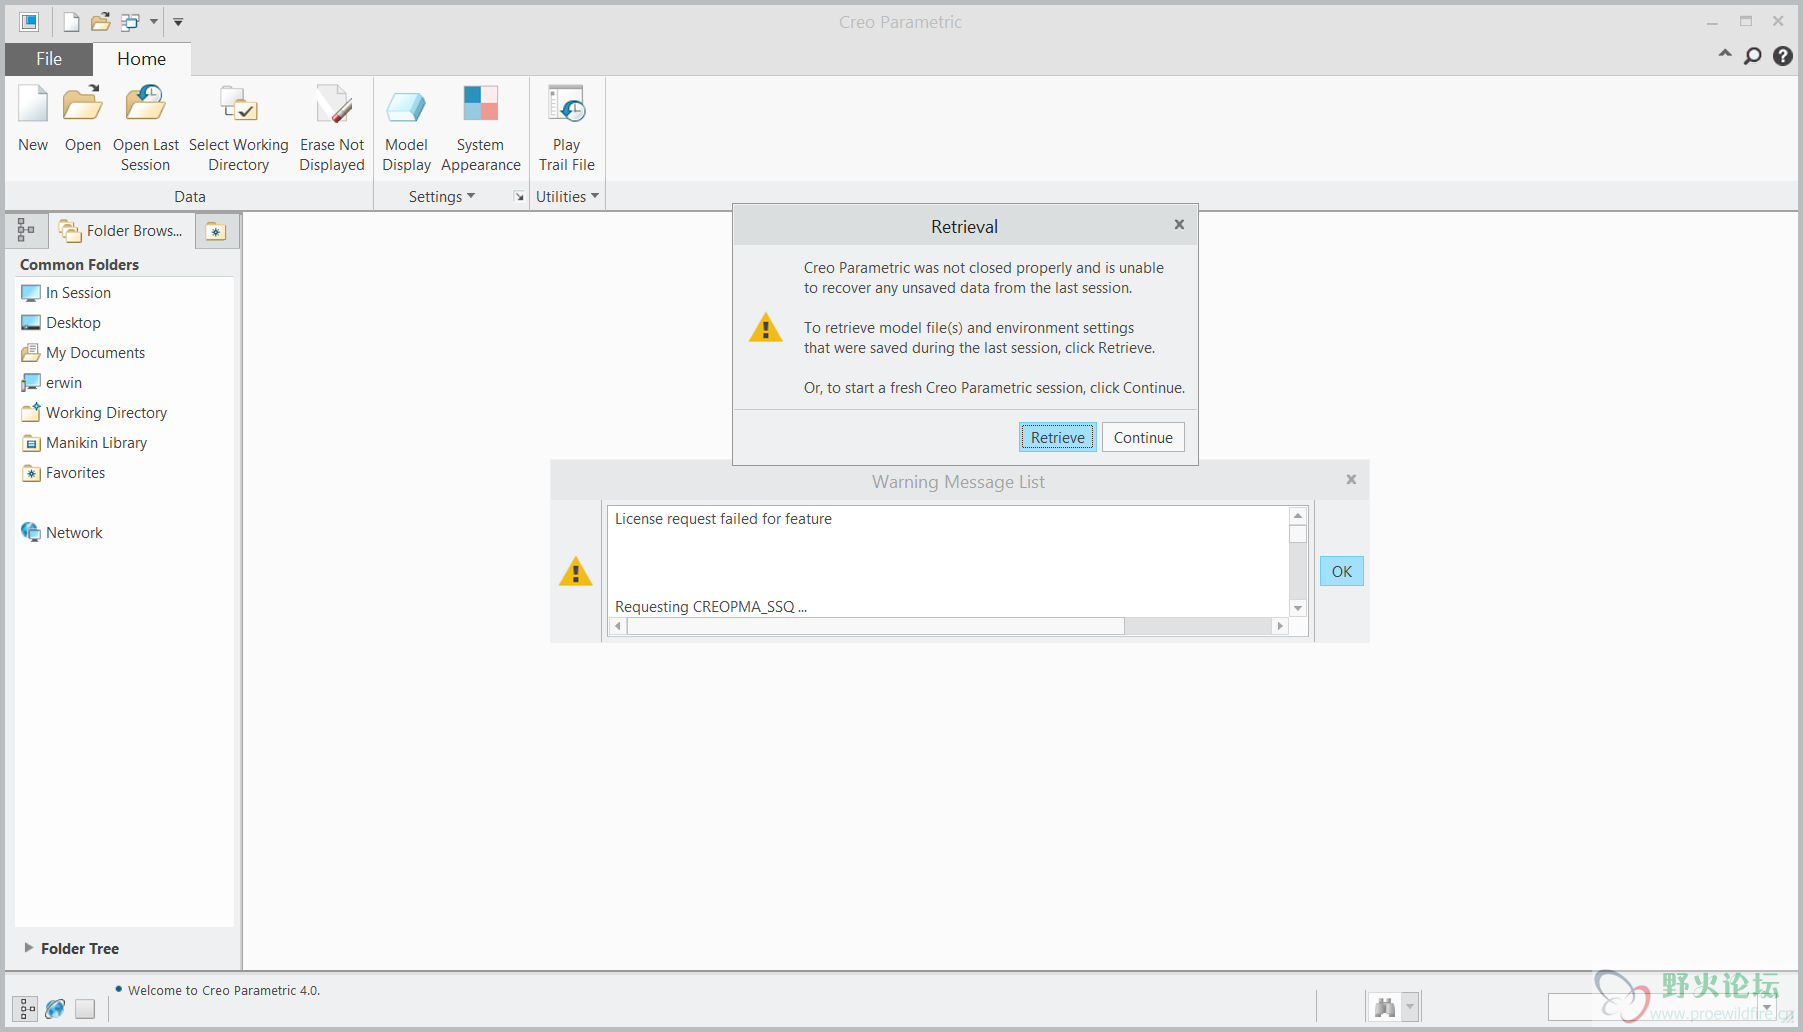Toggle browser globe icon in status bar
1803x1032 pixels.
[56, 1009]
